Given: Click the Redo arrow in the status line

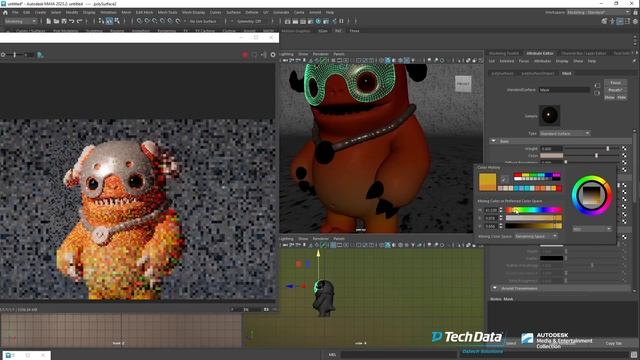Looking at the screenshot, I should click(79, 21).
